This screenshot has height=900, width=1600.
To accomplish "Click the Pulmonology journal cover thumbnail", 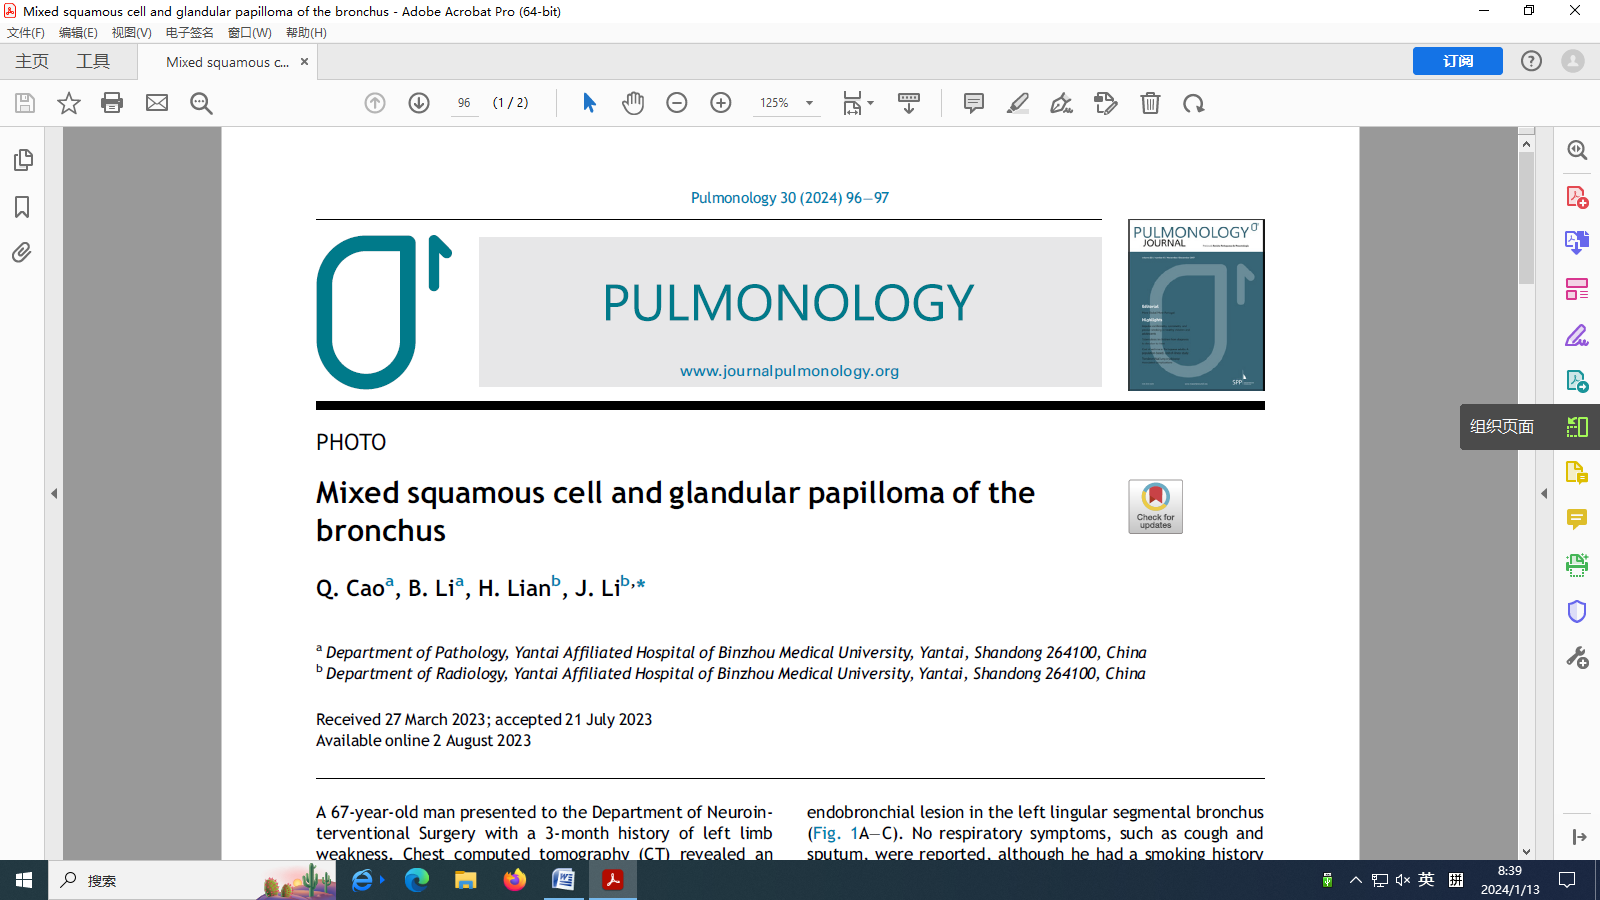I will (1196, 305).
